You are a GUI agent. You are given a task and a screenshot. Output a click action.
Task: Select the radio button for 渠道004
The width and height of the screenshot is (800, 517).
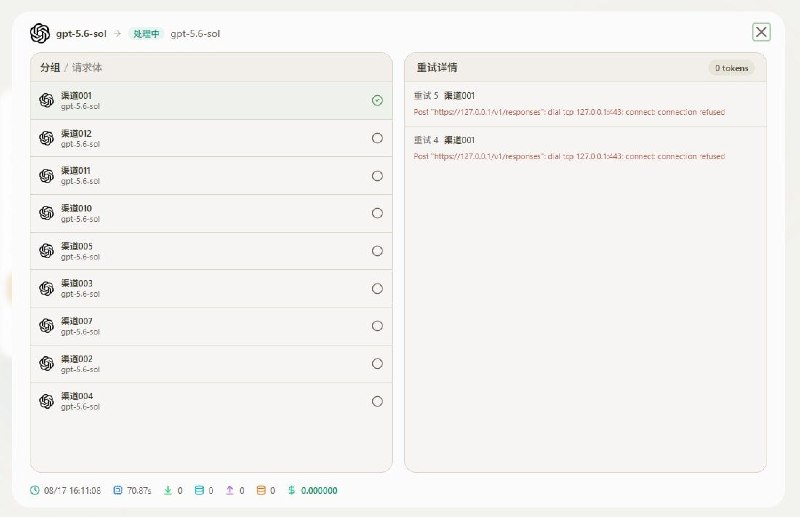[377, 402]
